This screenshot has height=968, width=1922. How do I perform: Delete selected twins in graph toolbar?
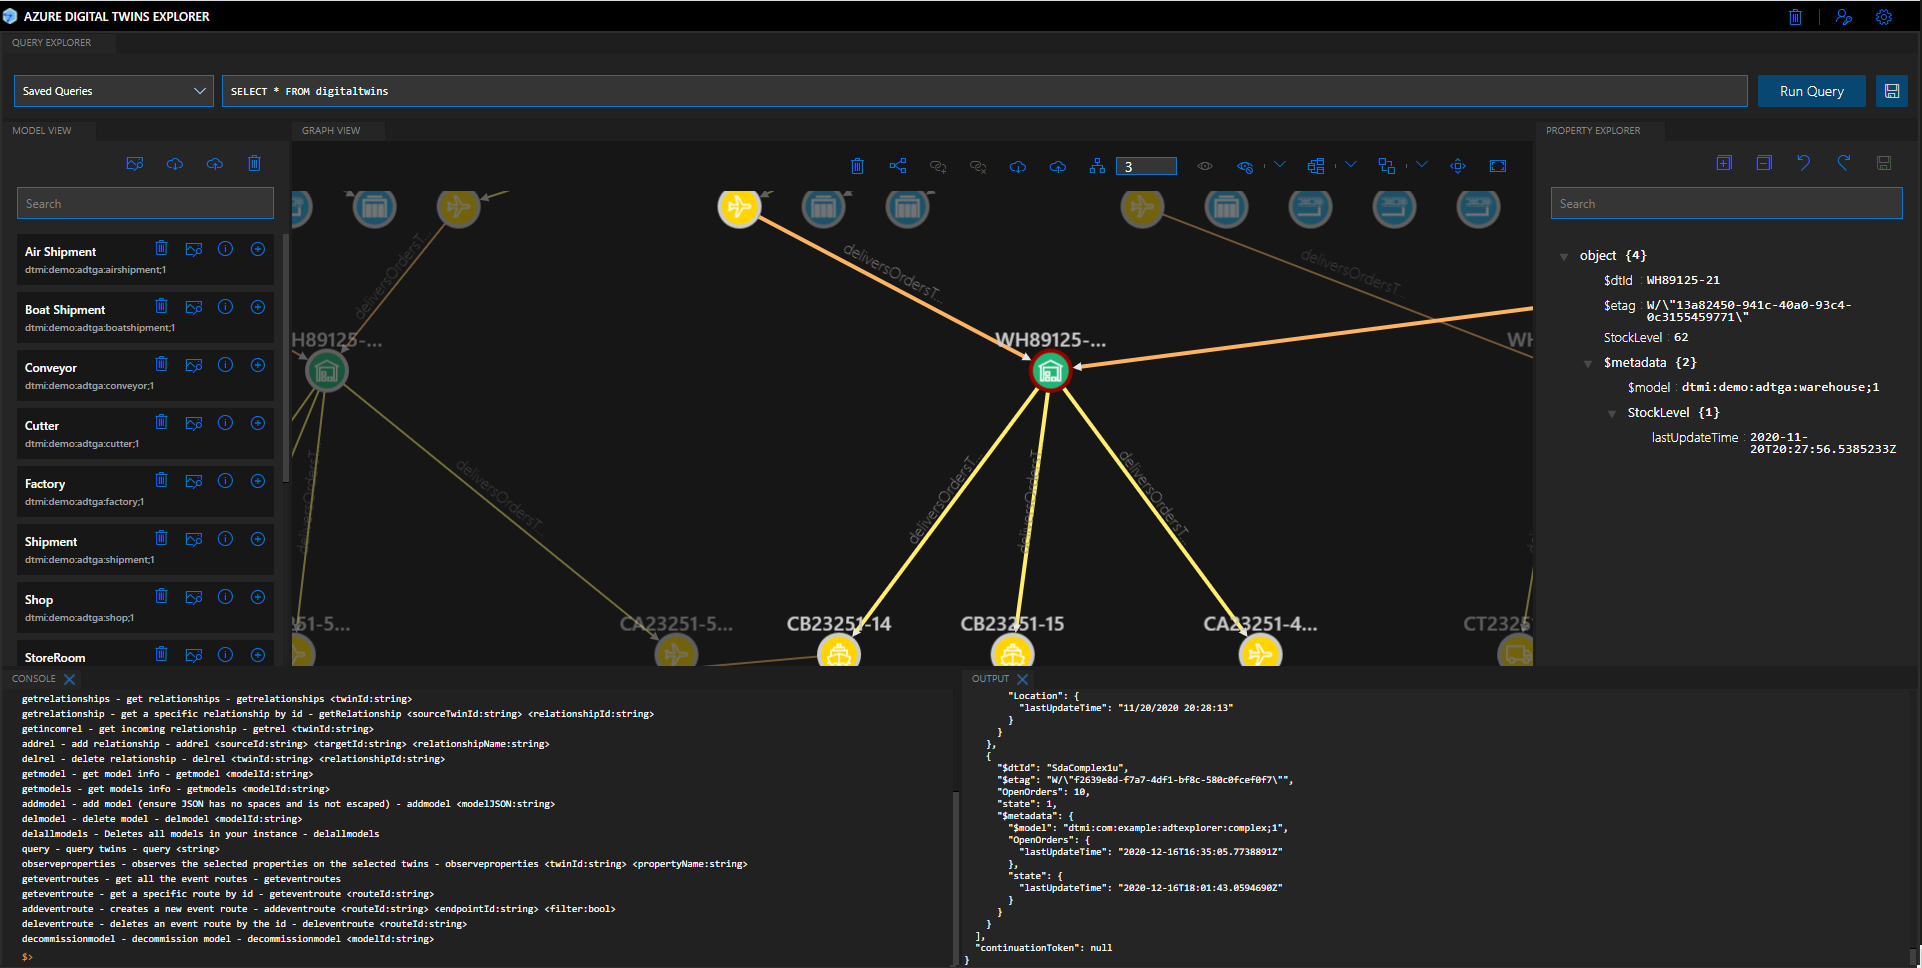click(x=857, y=166)
